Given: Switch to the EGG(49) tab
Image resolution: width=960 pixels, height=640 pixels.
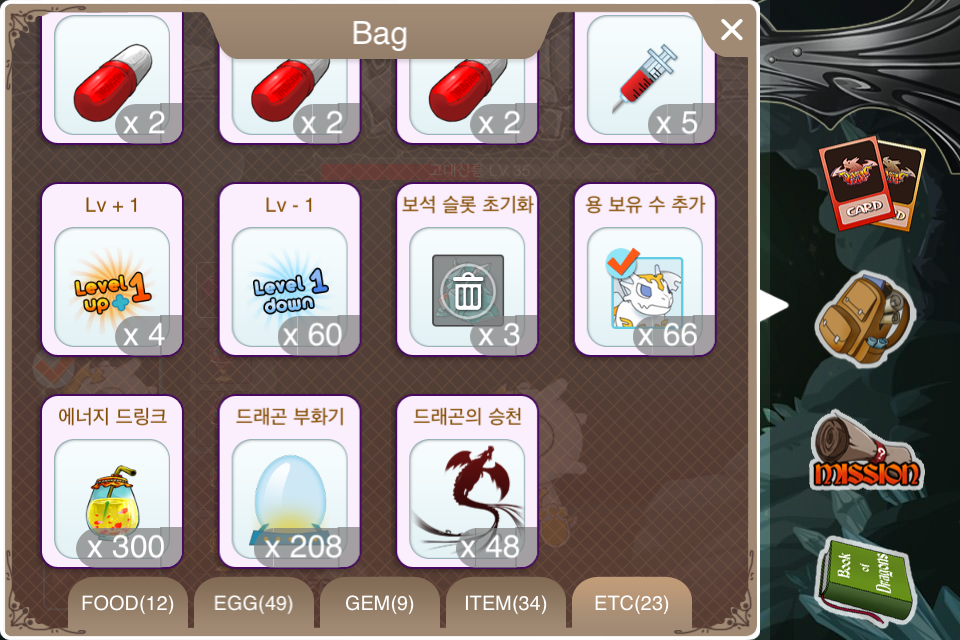Looking at the screenshot, I should 253,603.
